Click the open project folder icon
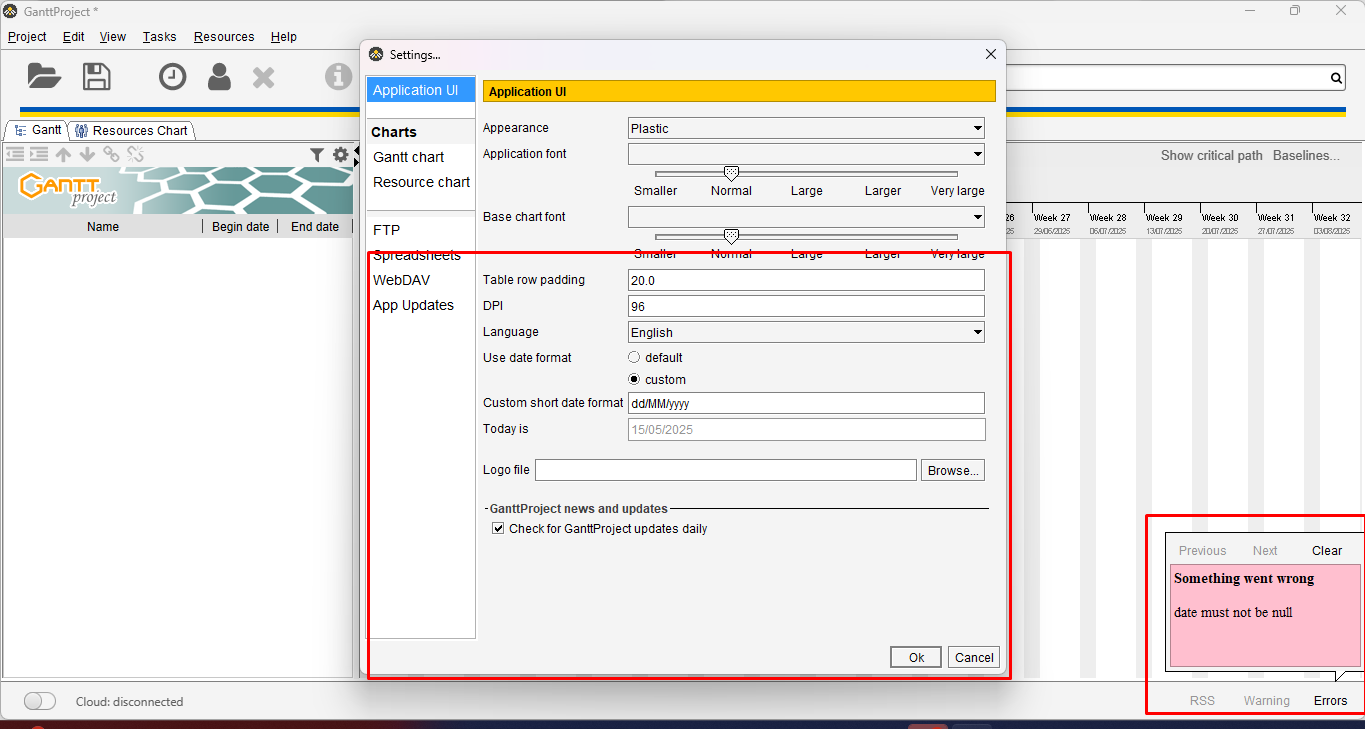This screenshot has height=729, width=1365. [44, 76]
